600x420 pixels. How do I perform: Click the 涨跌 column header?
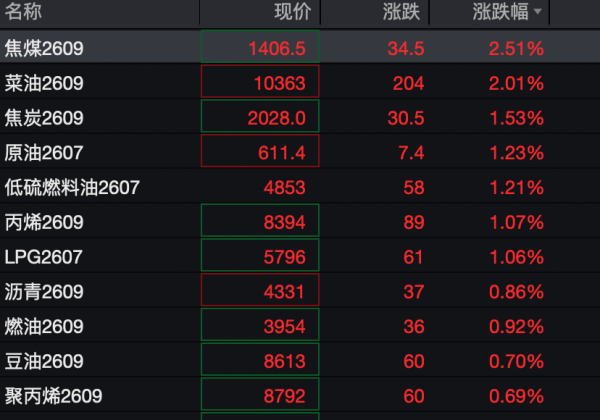coord(401,11)
